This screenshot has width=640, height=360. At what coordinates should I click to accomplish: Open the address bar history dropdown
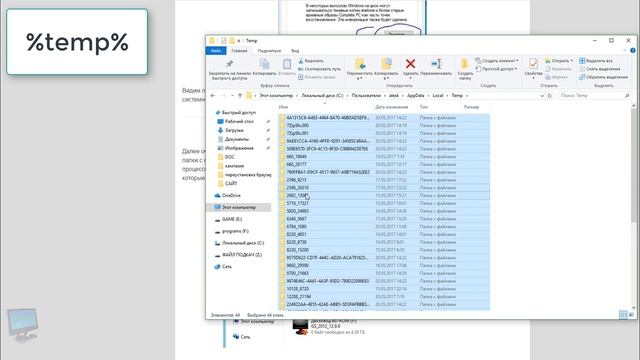[542, 96]
